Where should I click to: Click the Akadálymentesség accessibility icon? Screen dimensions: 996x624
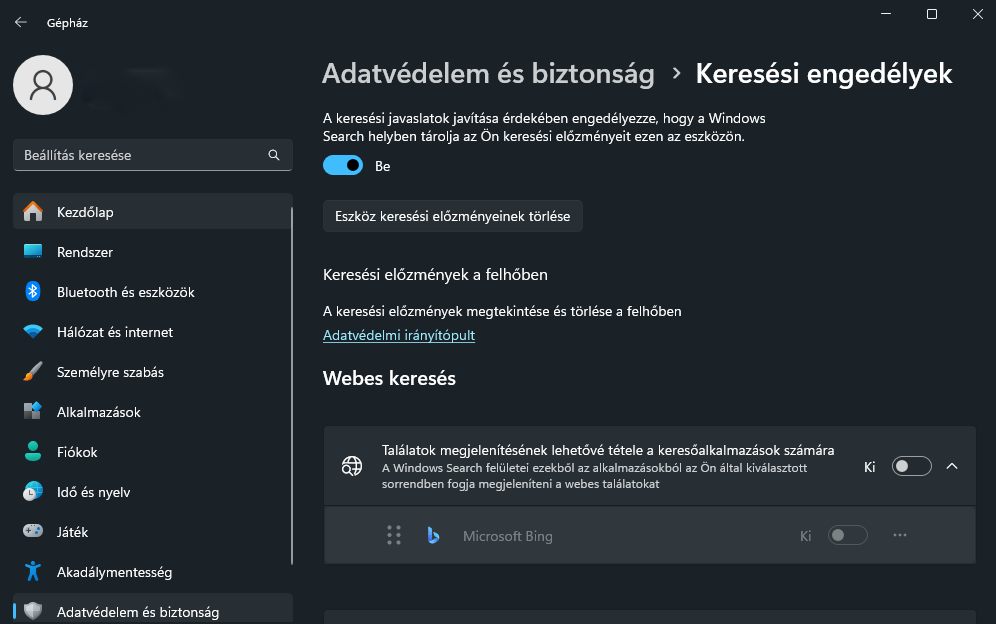click(x=32, y=572)
